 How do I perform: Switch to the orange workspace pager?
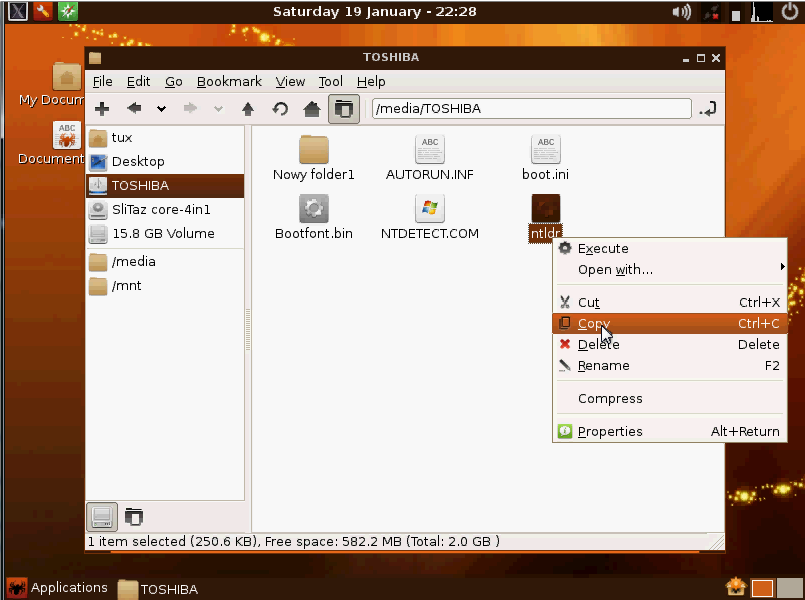coord(762,588)
